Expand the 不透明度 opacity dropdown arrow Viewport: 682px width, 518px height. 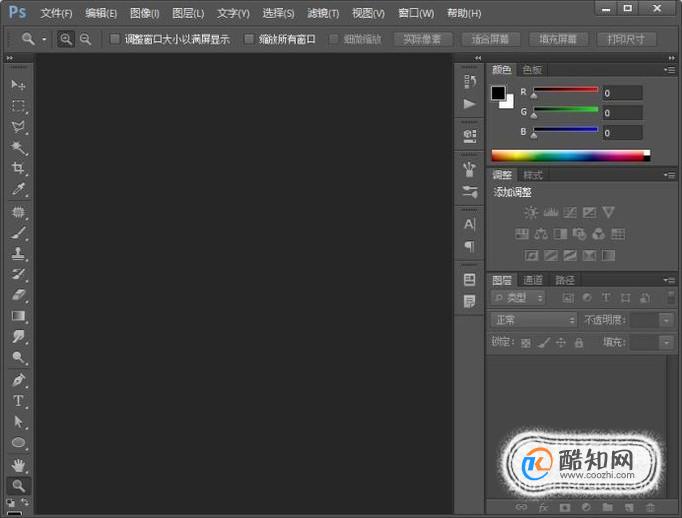(666, 321)
